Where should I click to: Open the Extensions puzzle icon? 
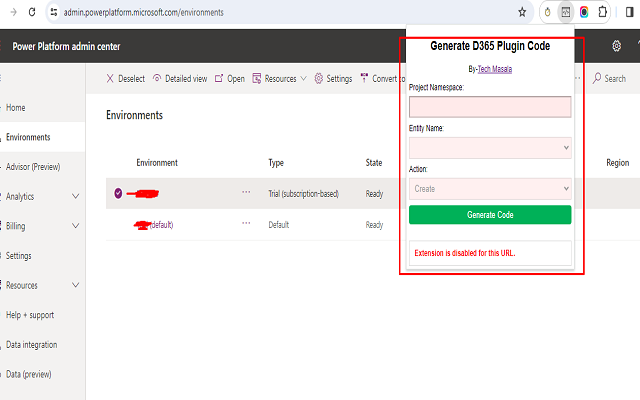point(602,12)
